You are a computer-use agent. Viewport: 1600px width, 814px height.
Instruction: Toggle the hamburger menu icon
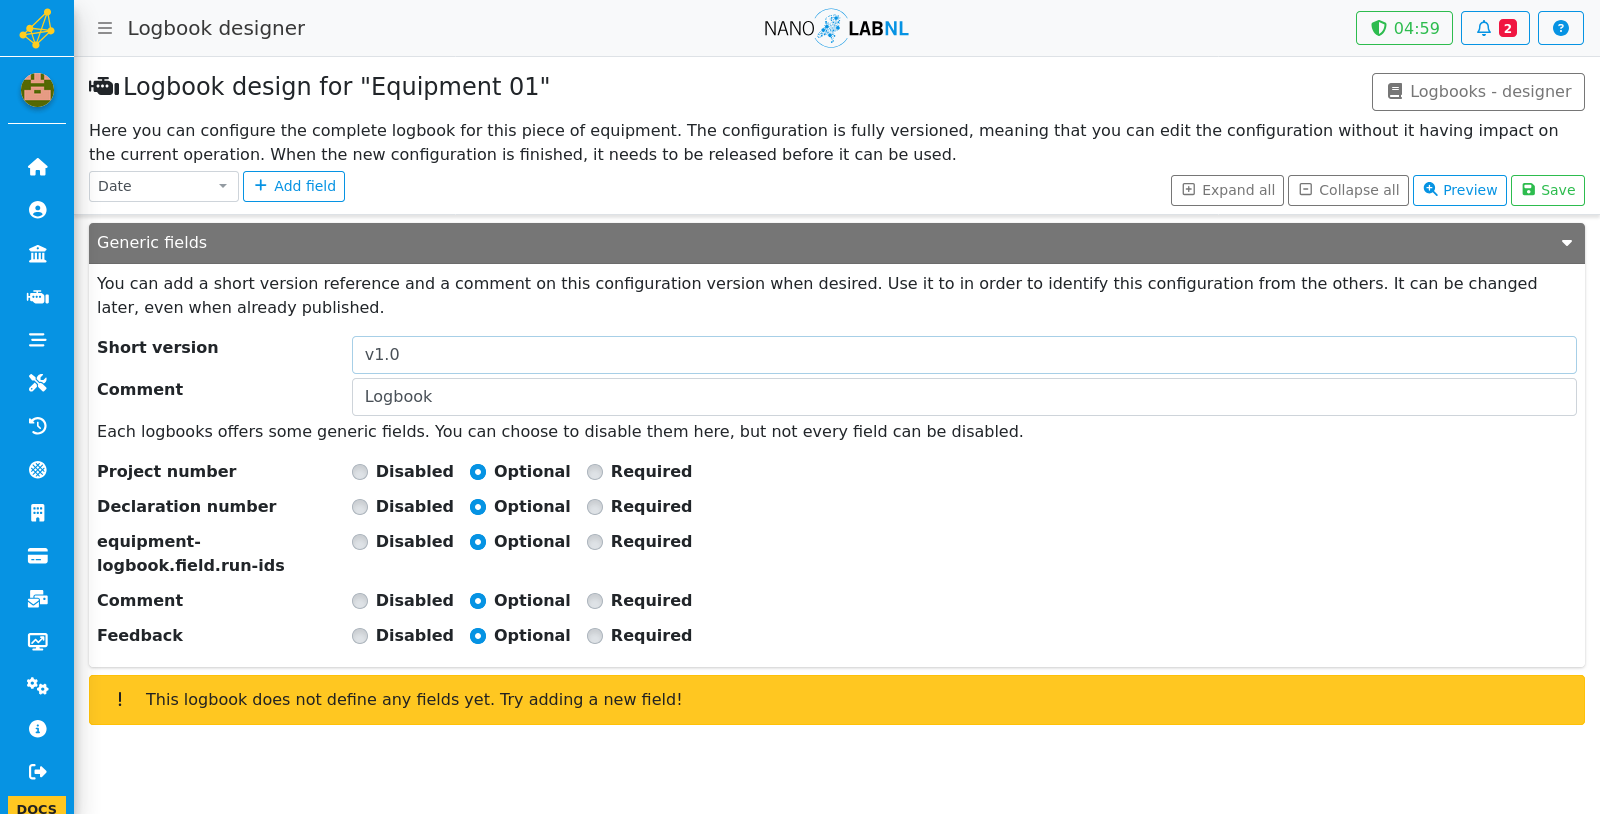pyautogui.click(x=105, y=28)
